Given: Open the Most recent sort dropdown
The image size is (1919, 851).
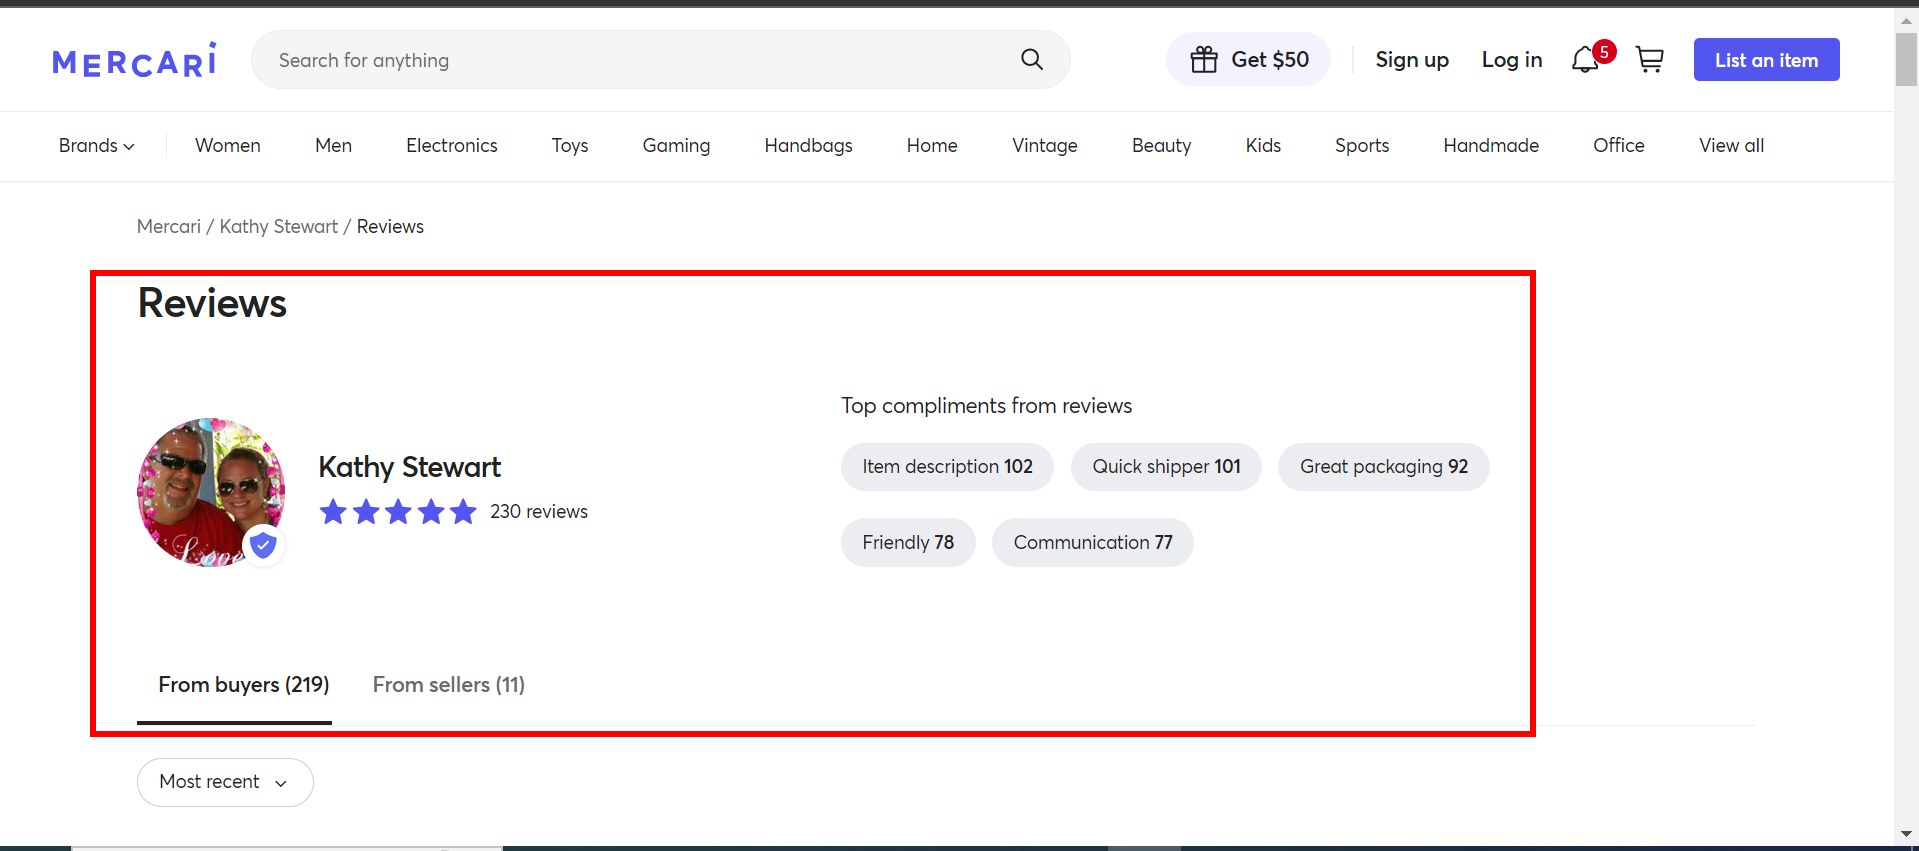Looking at the screenshot, I should [x=225, y=782].
